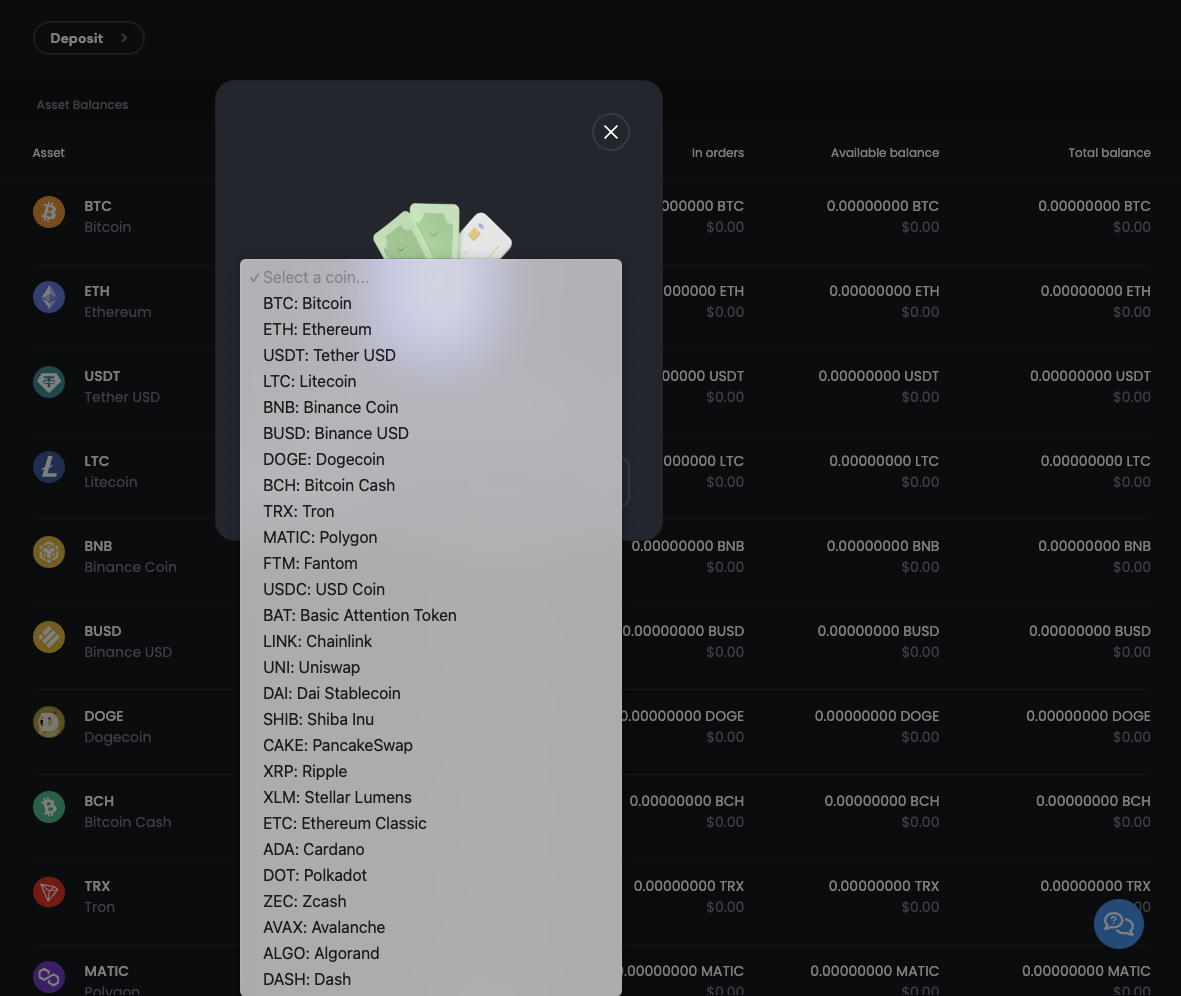Click the BUSD coin icon
The width and height of the screenshot is (1181, 996).
click(x=49, y=637)
